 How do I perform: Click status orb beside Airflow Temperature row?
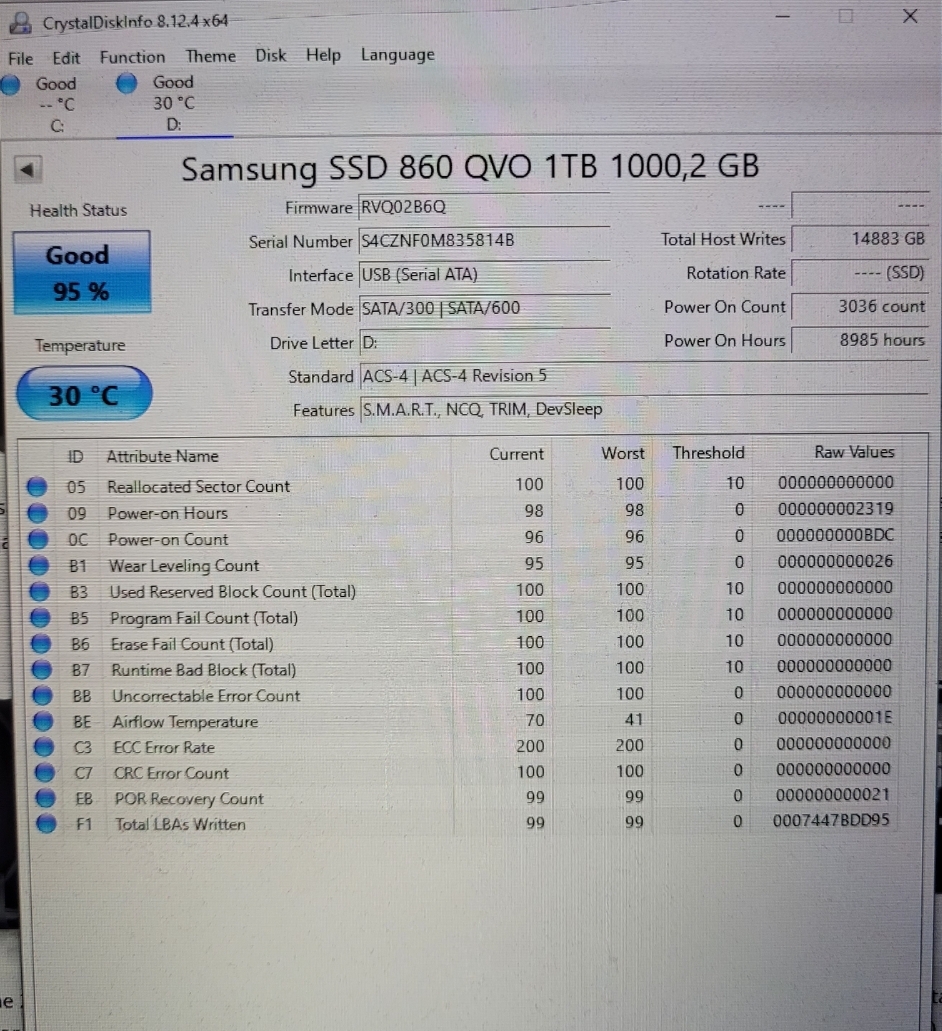tap(42, 722)
